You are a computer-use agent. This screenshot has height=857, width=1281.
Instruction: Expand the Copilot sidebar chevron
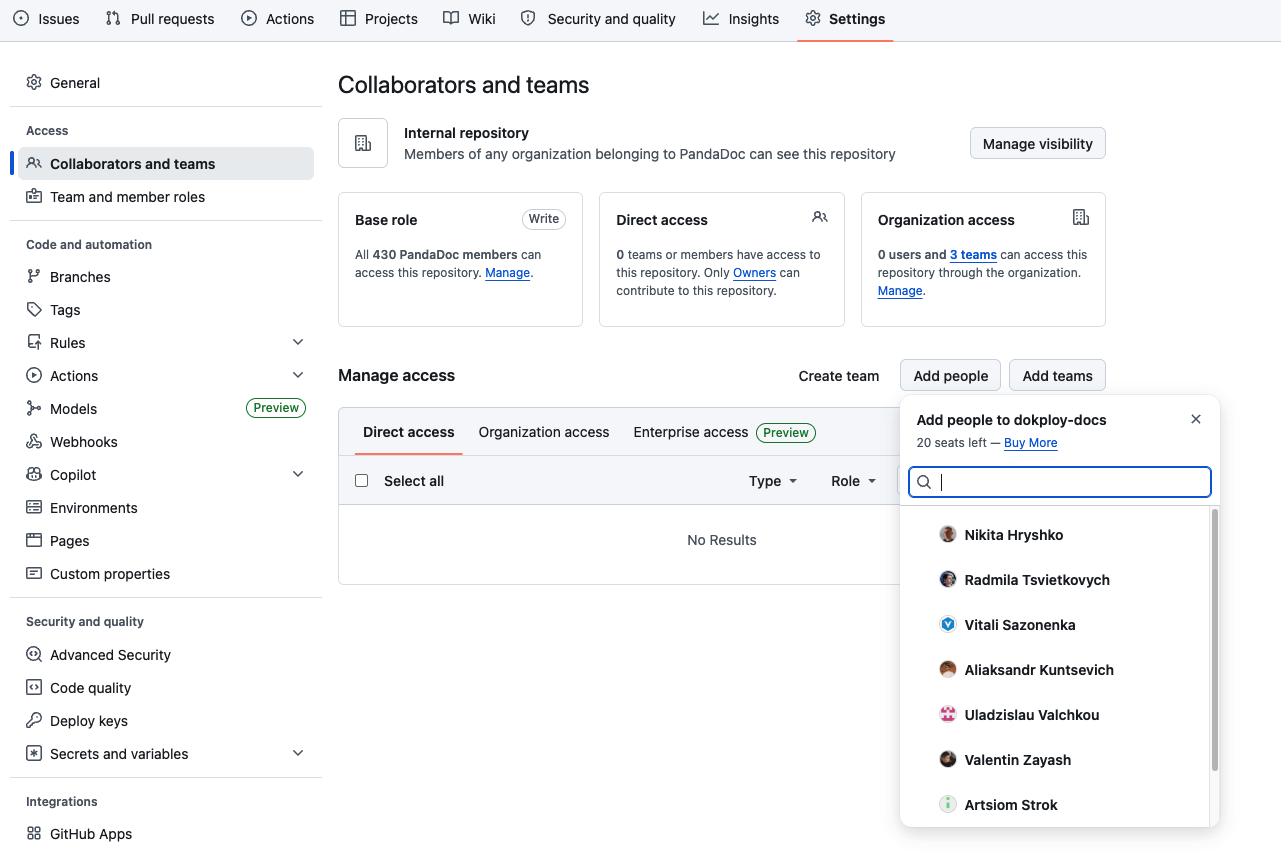(298, 475)
